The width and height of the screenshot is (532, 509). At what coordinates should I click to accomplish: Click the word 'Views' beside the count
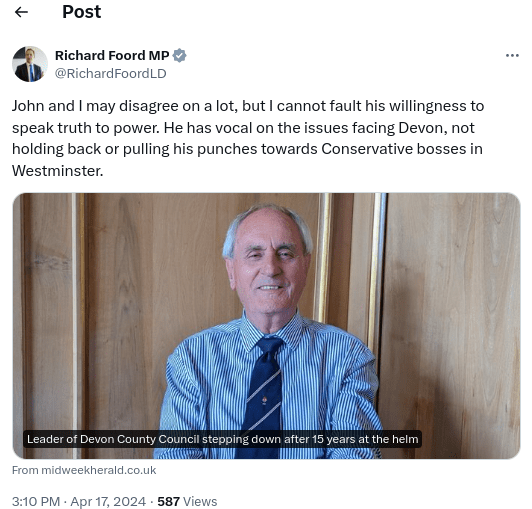point(200,502)
